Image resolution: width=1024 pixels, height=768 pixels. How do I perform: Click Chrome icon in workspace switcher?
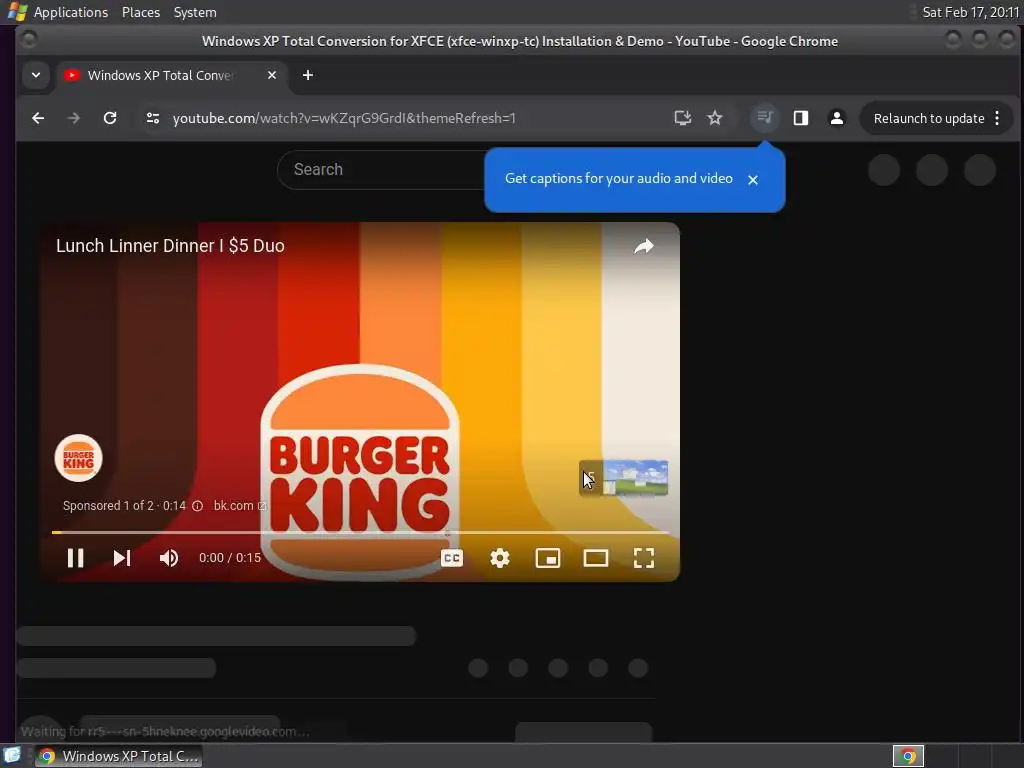pyautogui.click(x=908, y=756)
